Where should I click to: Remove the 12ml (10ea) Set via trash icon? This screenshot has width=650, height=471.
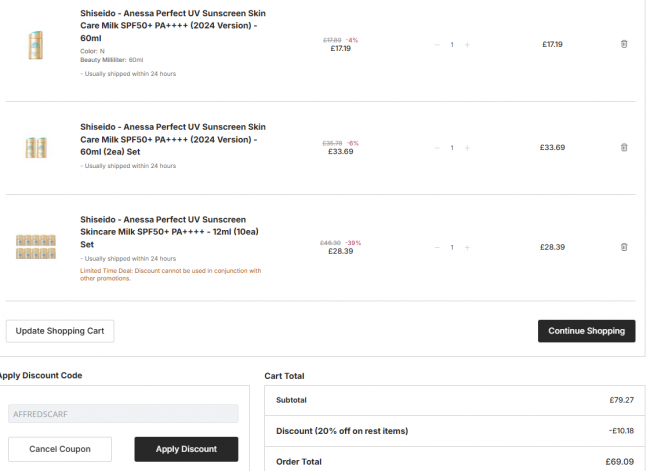624,247
